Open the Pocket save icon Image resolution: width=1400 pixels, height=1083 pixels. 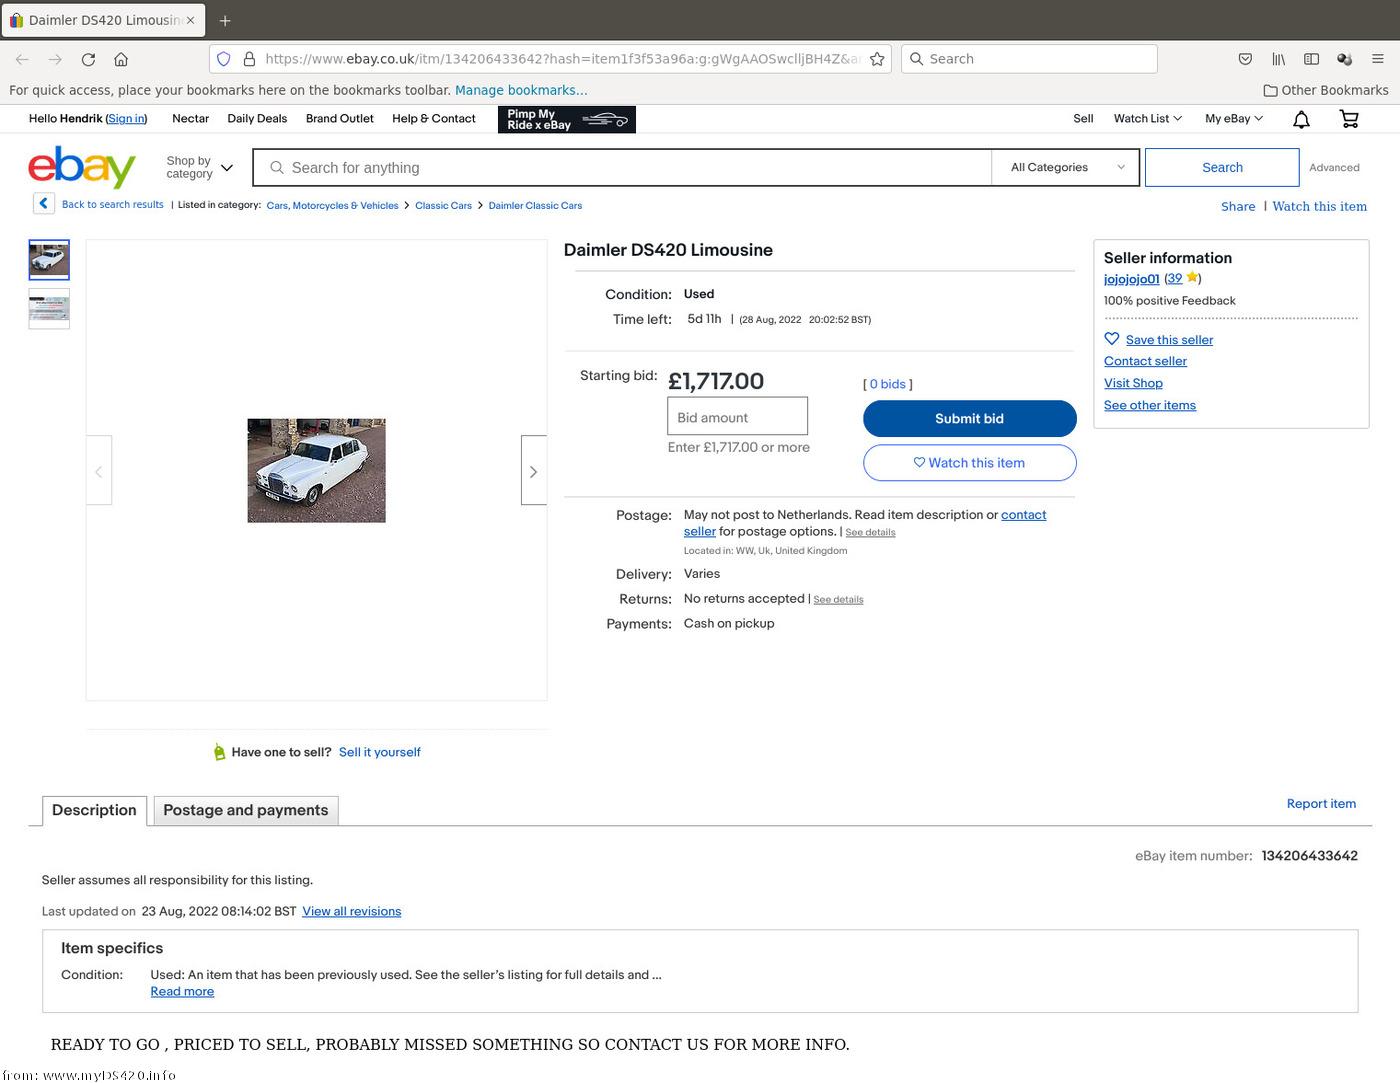1245,59
